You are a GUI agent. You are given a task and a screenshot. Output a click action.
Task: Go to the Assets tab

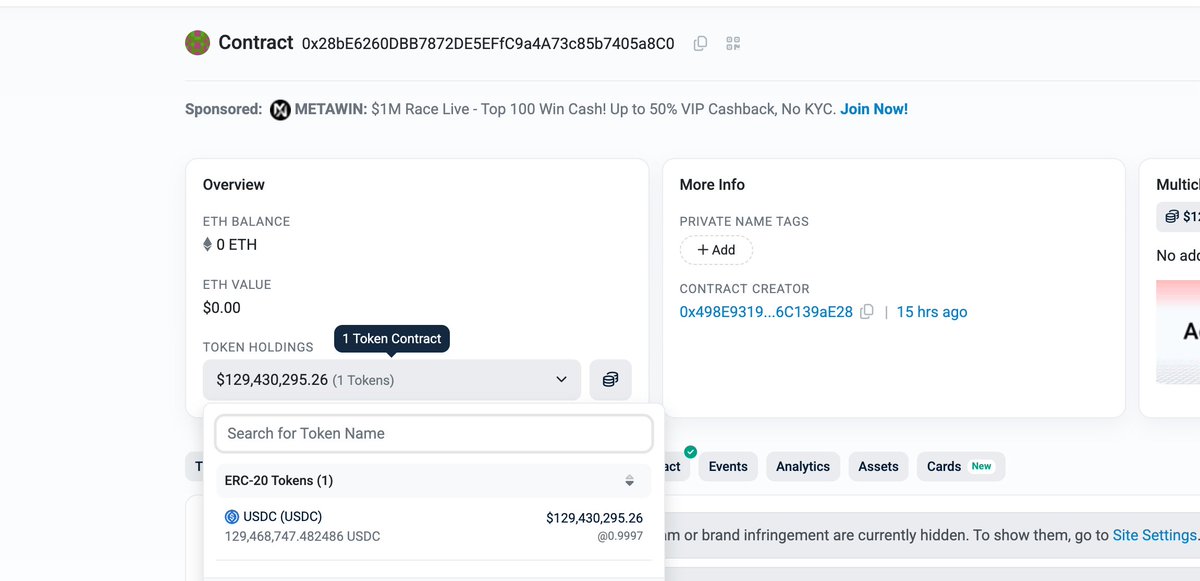878,466
